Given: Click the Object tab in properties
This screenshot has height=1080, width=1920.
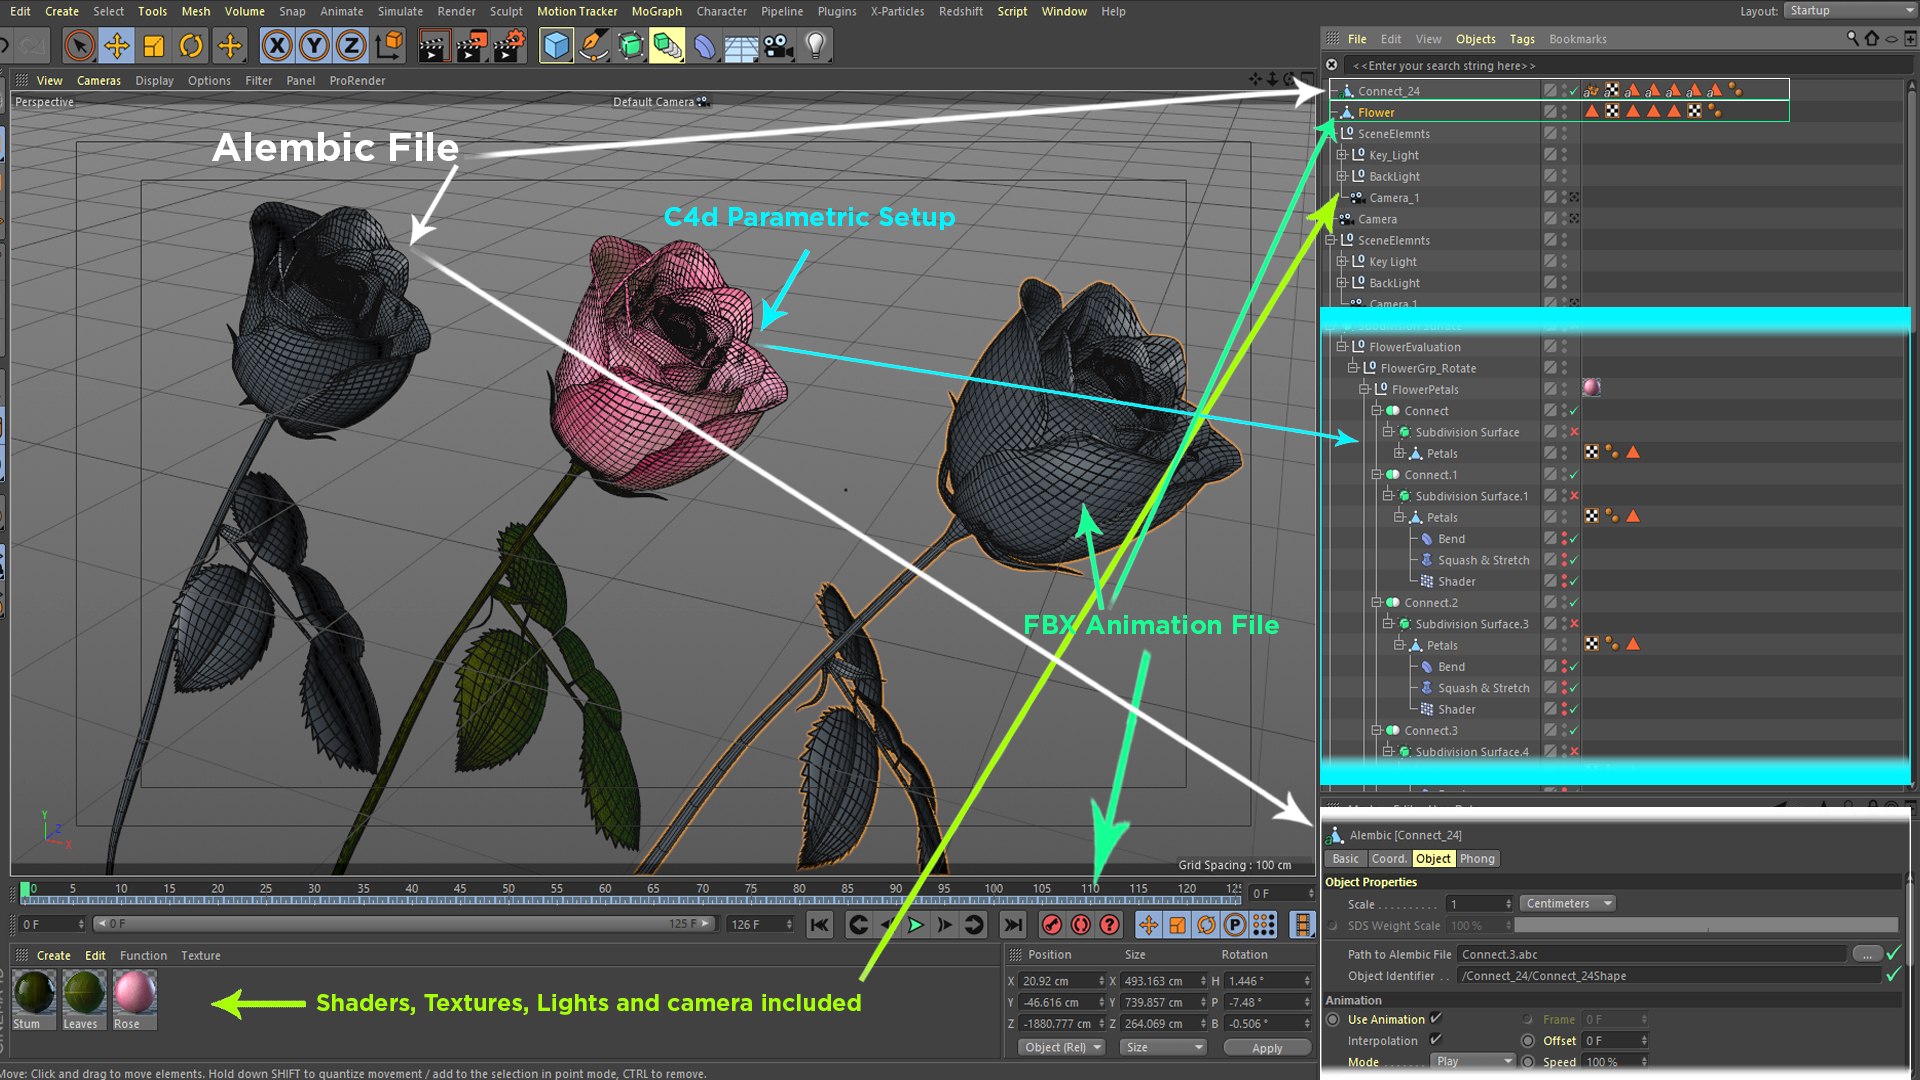Looking at the screenshot, I should [1432, 858].
